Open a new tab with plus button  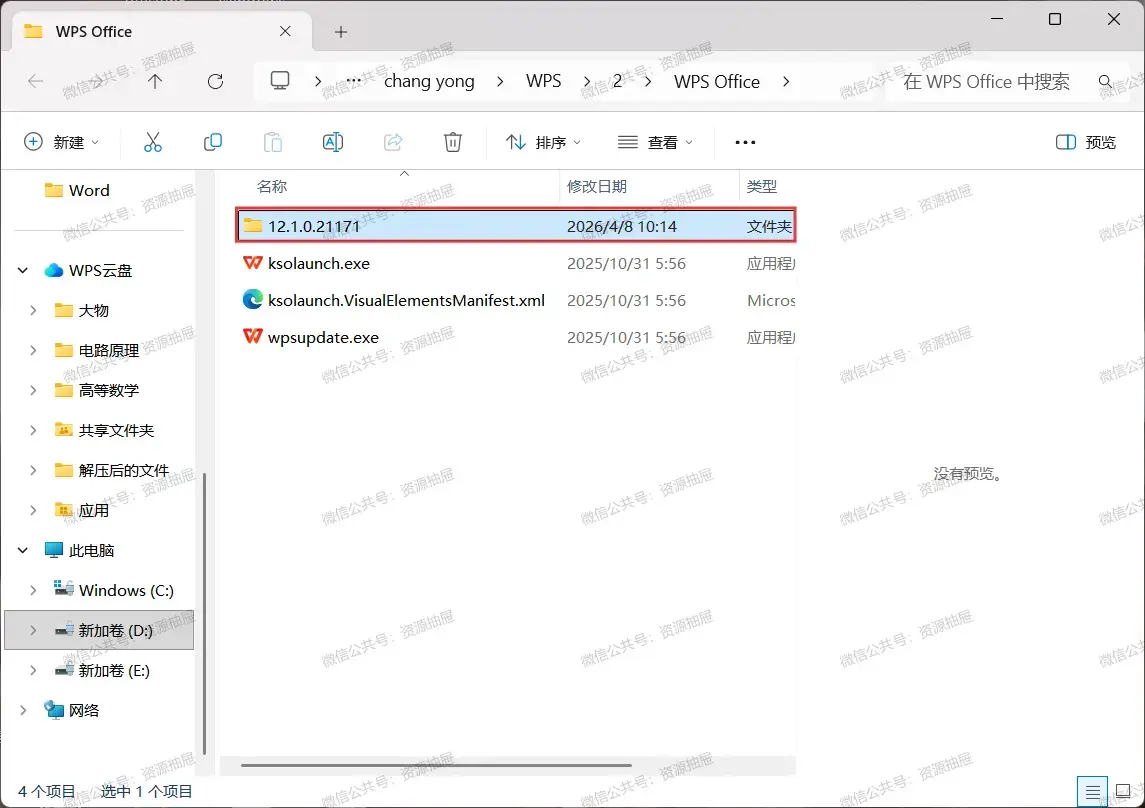pos(340,31)
